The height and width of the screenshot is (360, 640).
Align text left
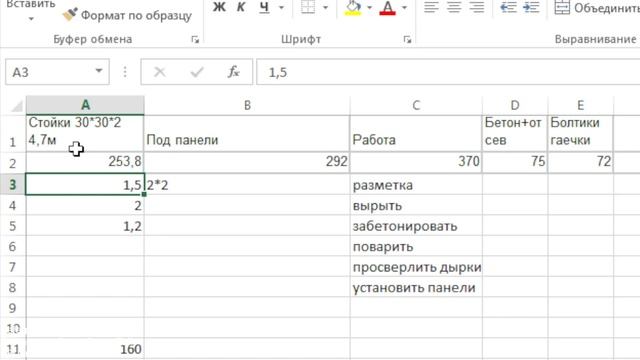(431, 7)
